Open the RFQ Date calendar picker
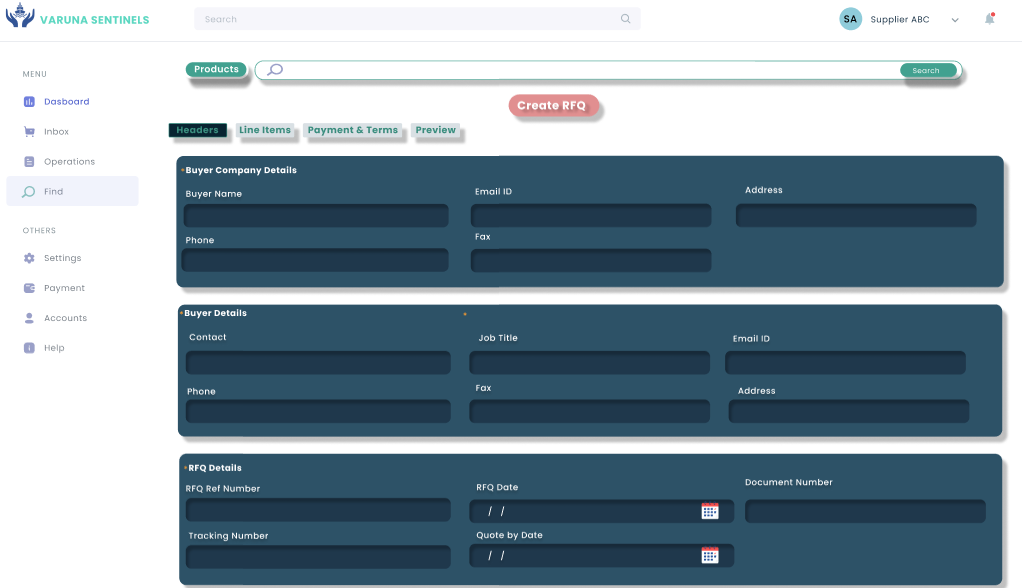This screenshot has height=588, width=1022. click(x=710, y=511)
